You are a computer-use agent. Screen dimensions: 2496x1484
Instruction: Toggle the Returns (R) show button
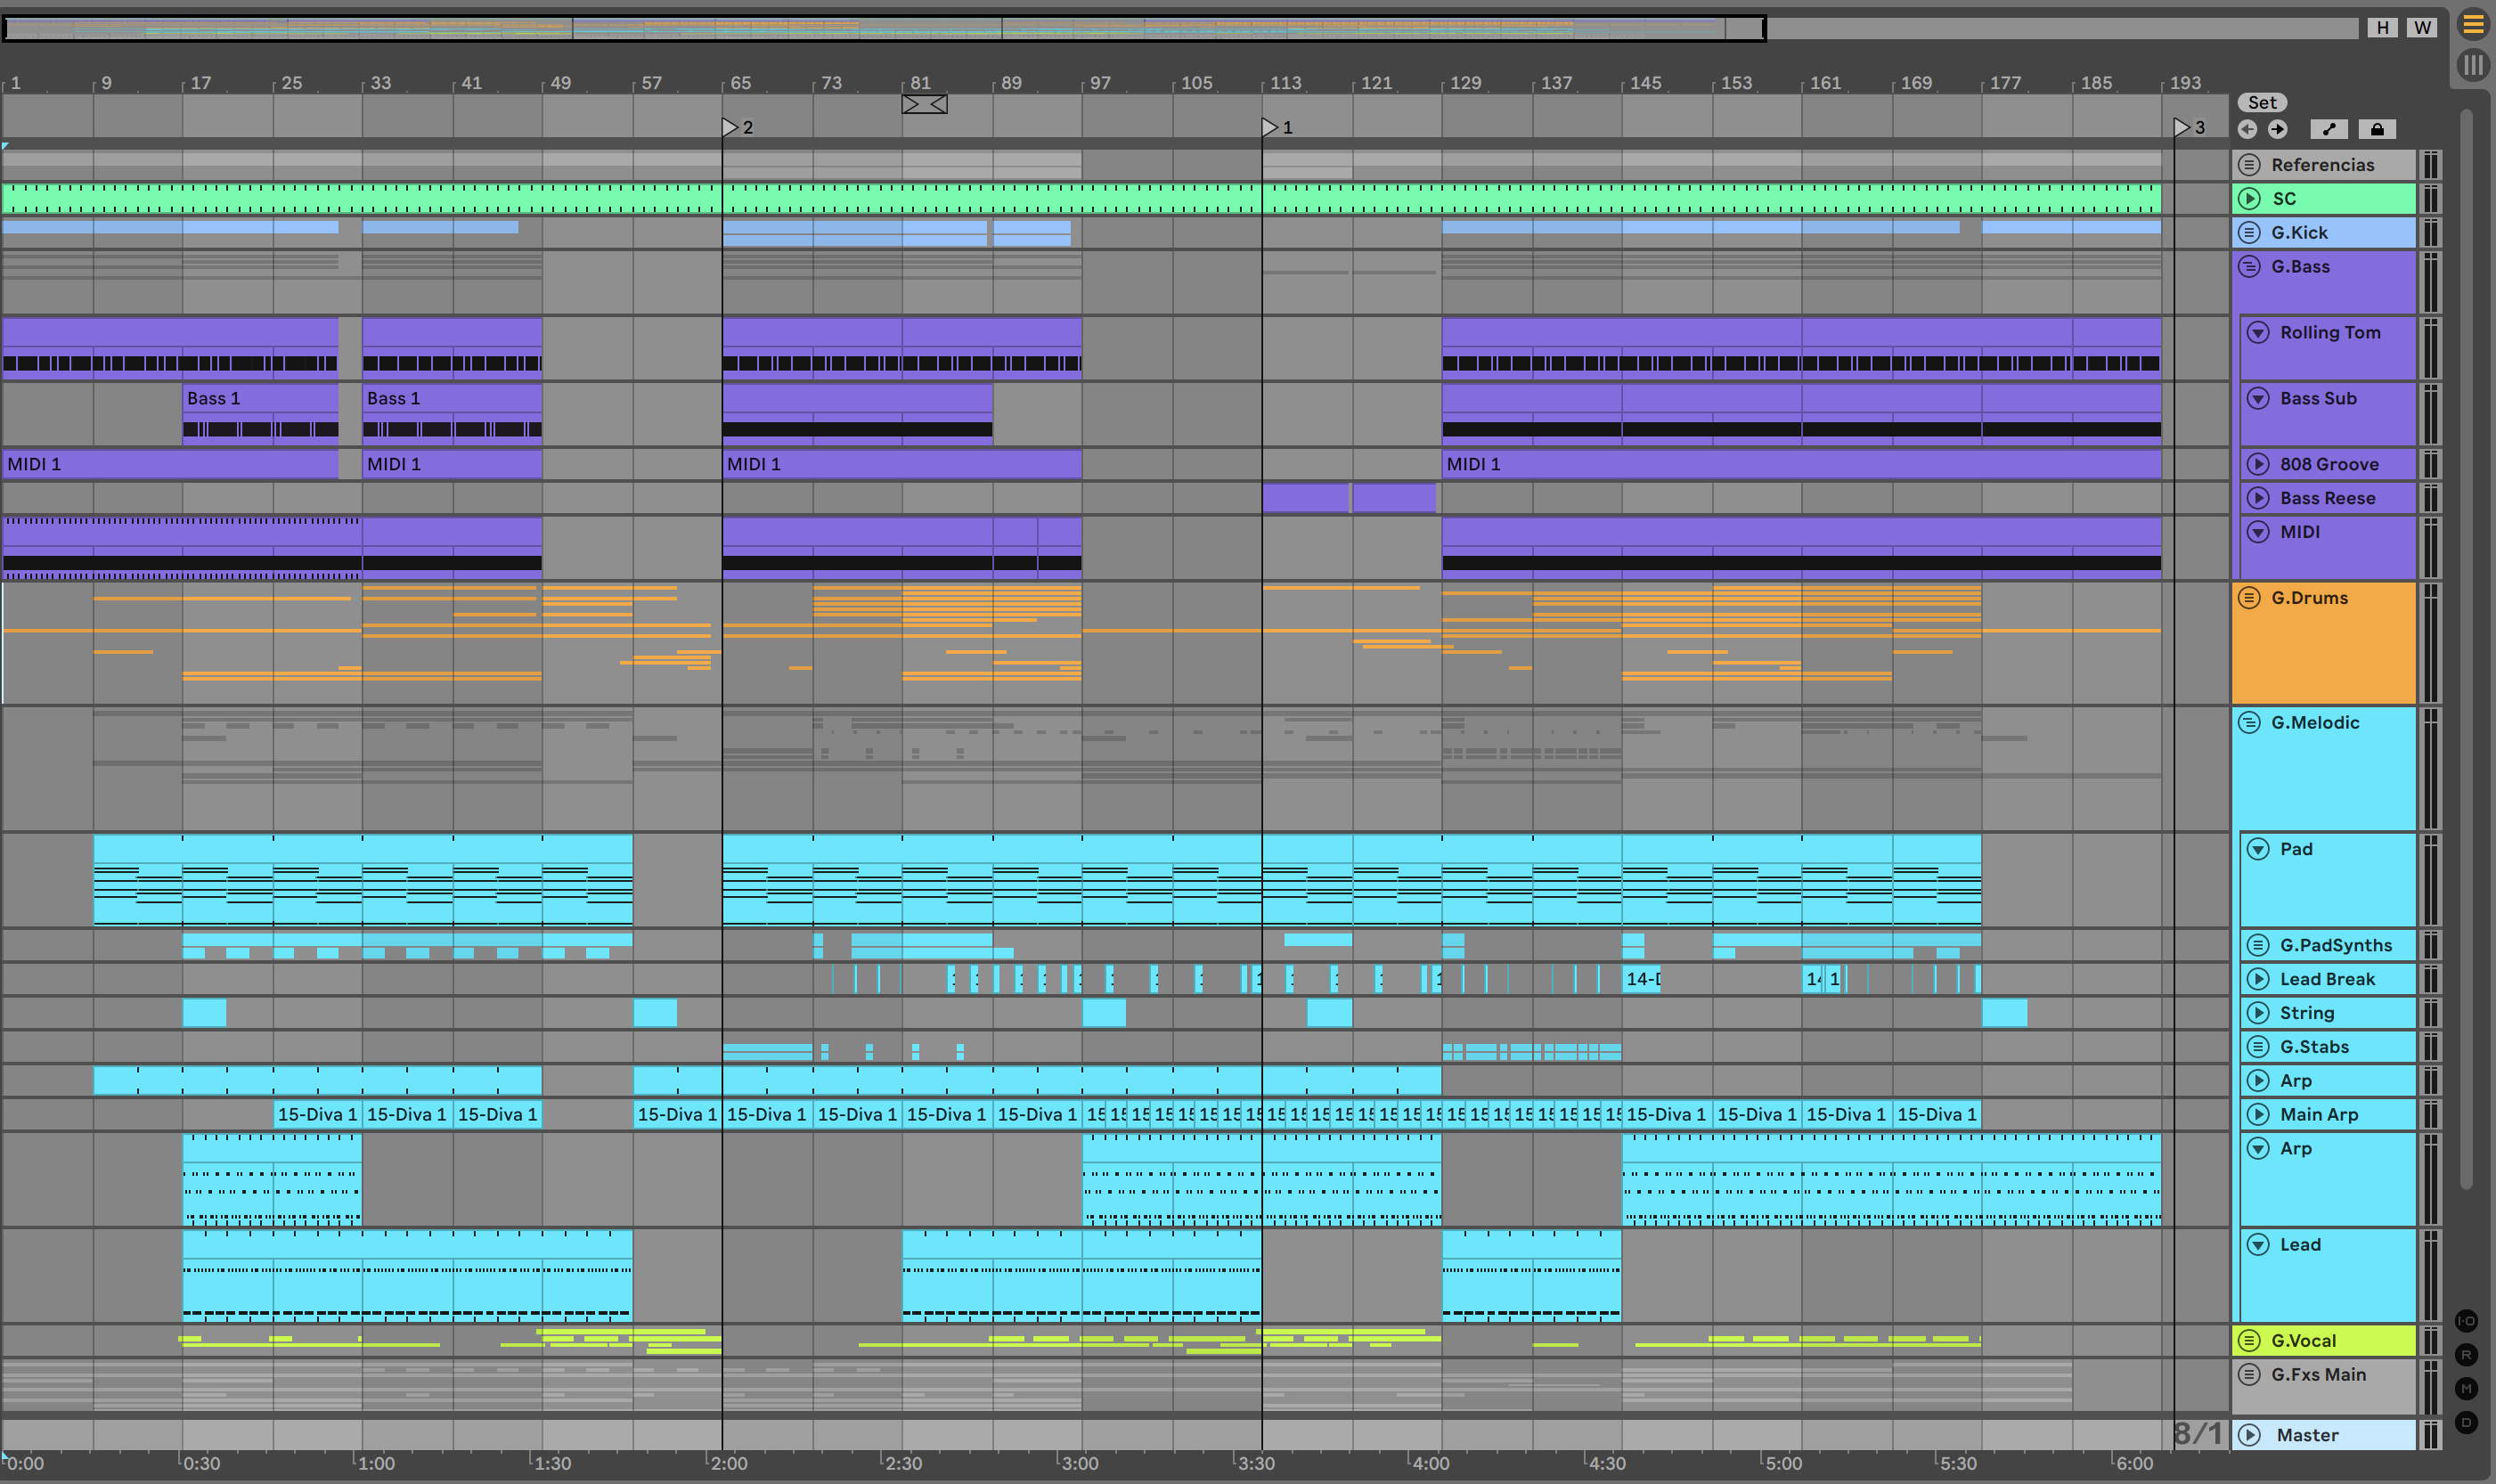(x=2467, y=1355)
